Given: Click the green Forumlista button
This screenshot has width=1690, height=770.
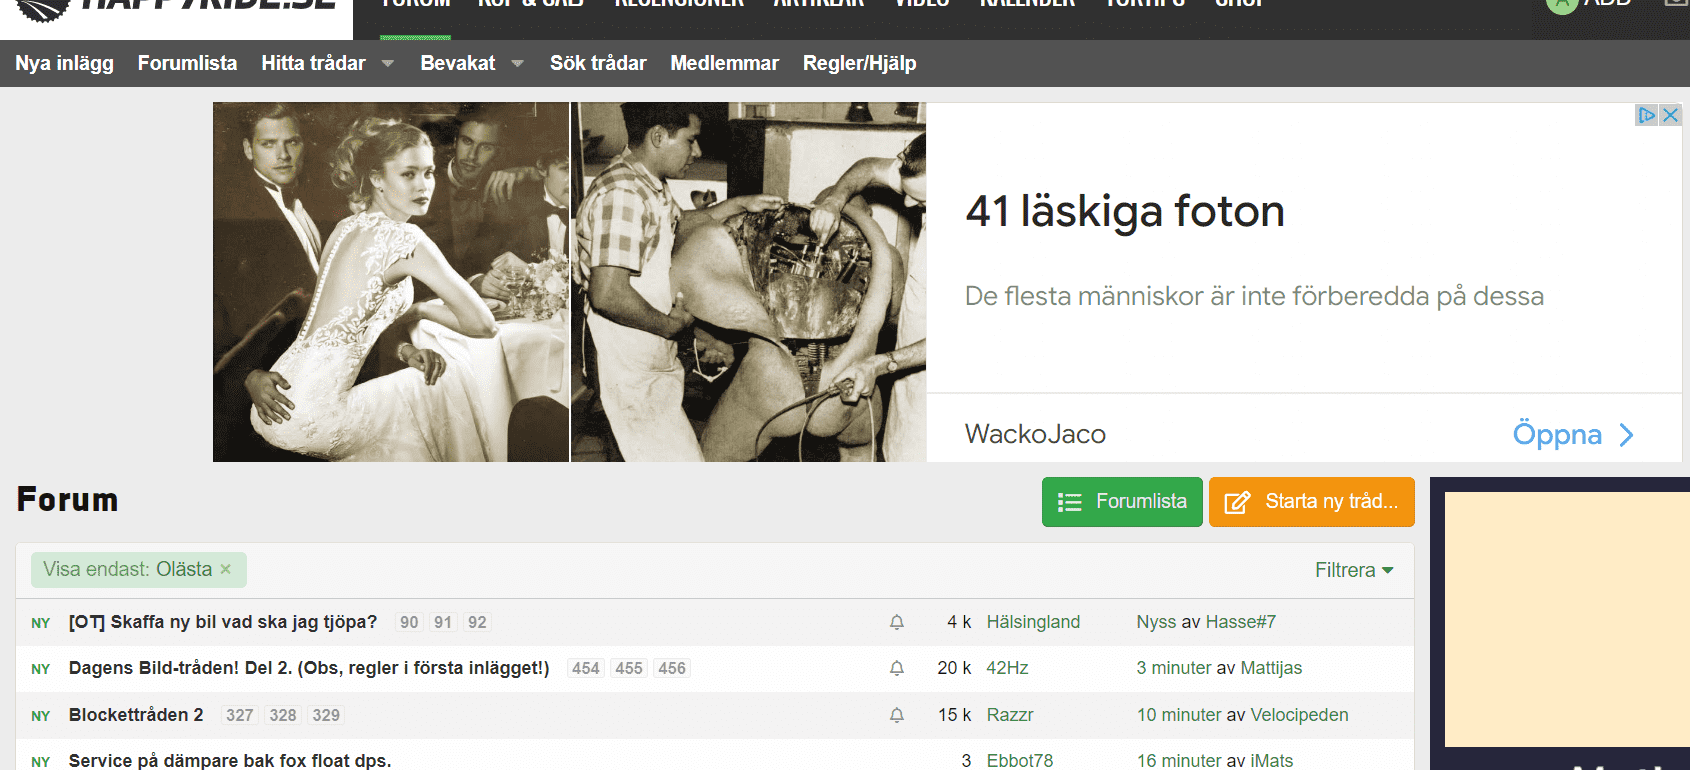Looking at the screenshot, I should tap(1122, 502).
